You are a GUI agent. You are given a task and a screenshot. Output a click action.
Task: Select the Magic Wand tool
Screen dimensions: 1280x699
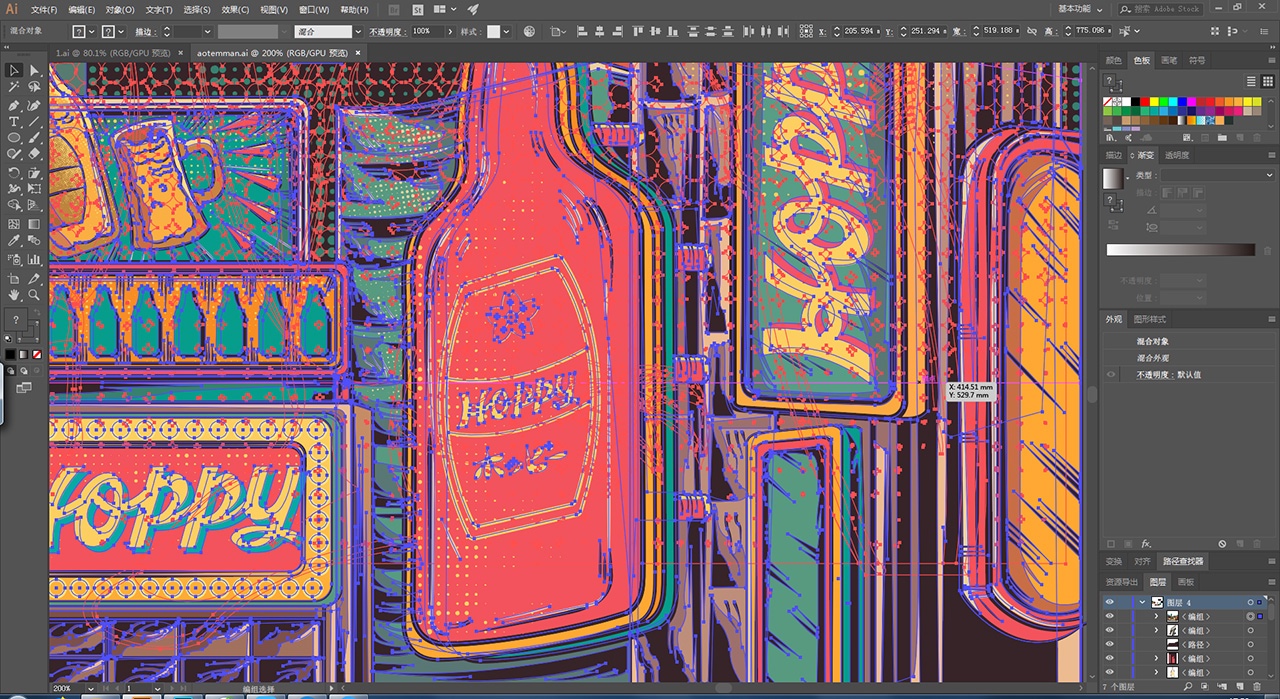(x=14, y=88)
